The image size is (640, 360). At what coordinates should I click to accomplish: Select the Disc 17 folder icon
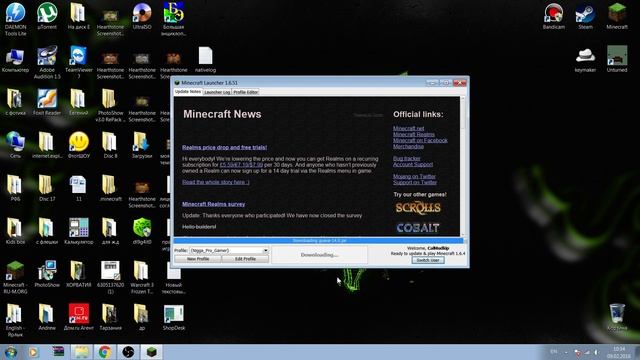47,188
